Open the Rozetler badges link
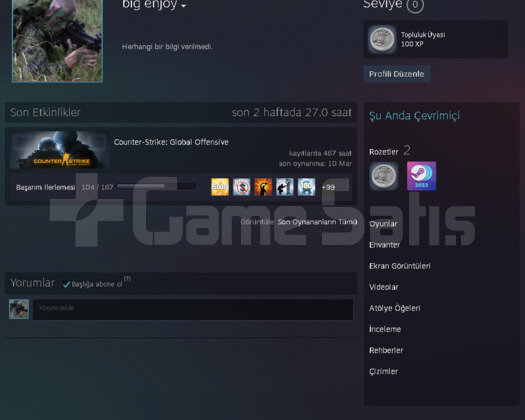This screenshot has height=420, width=525. (383, 152)
